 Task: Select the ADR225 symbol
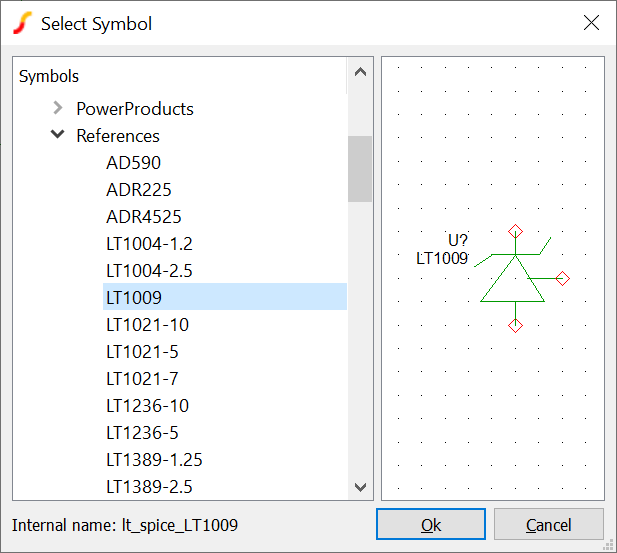(x=138, y=189)
